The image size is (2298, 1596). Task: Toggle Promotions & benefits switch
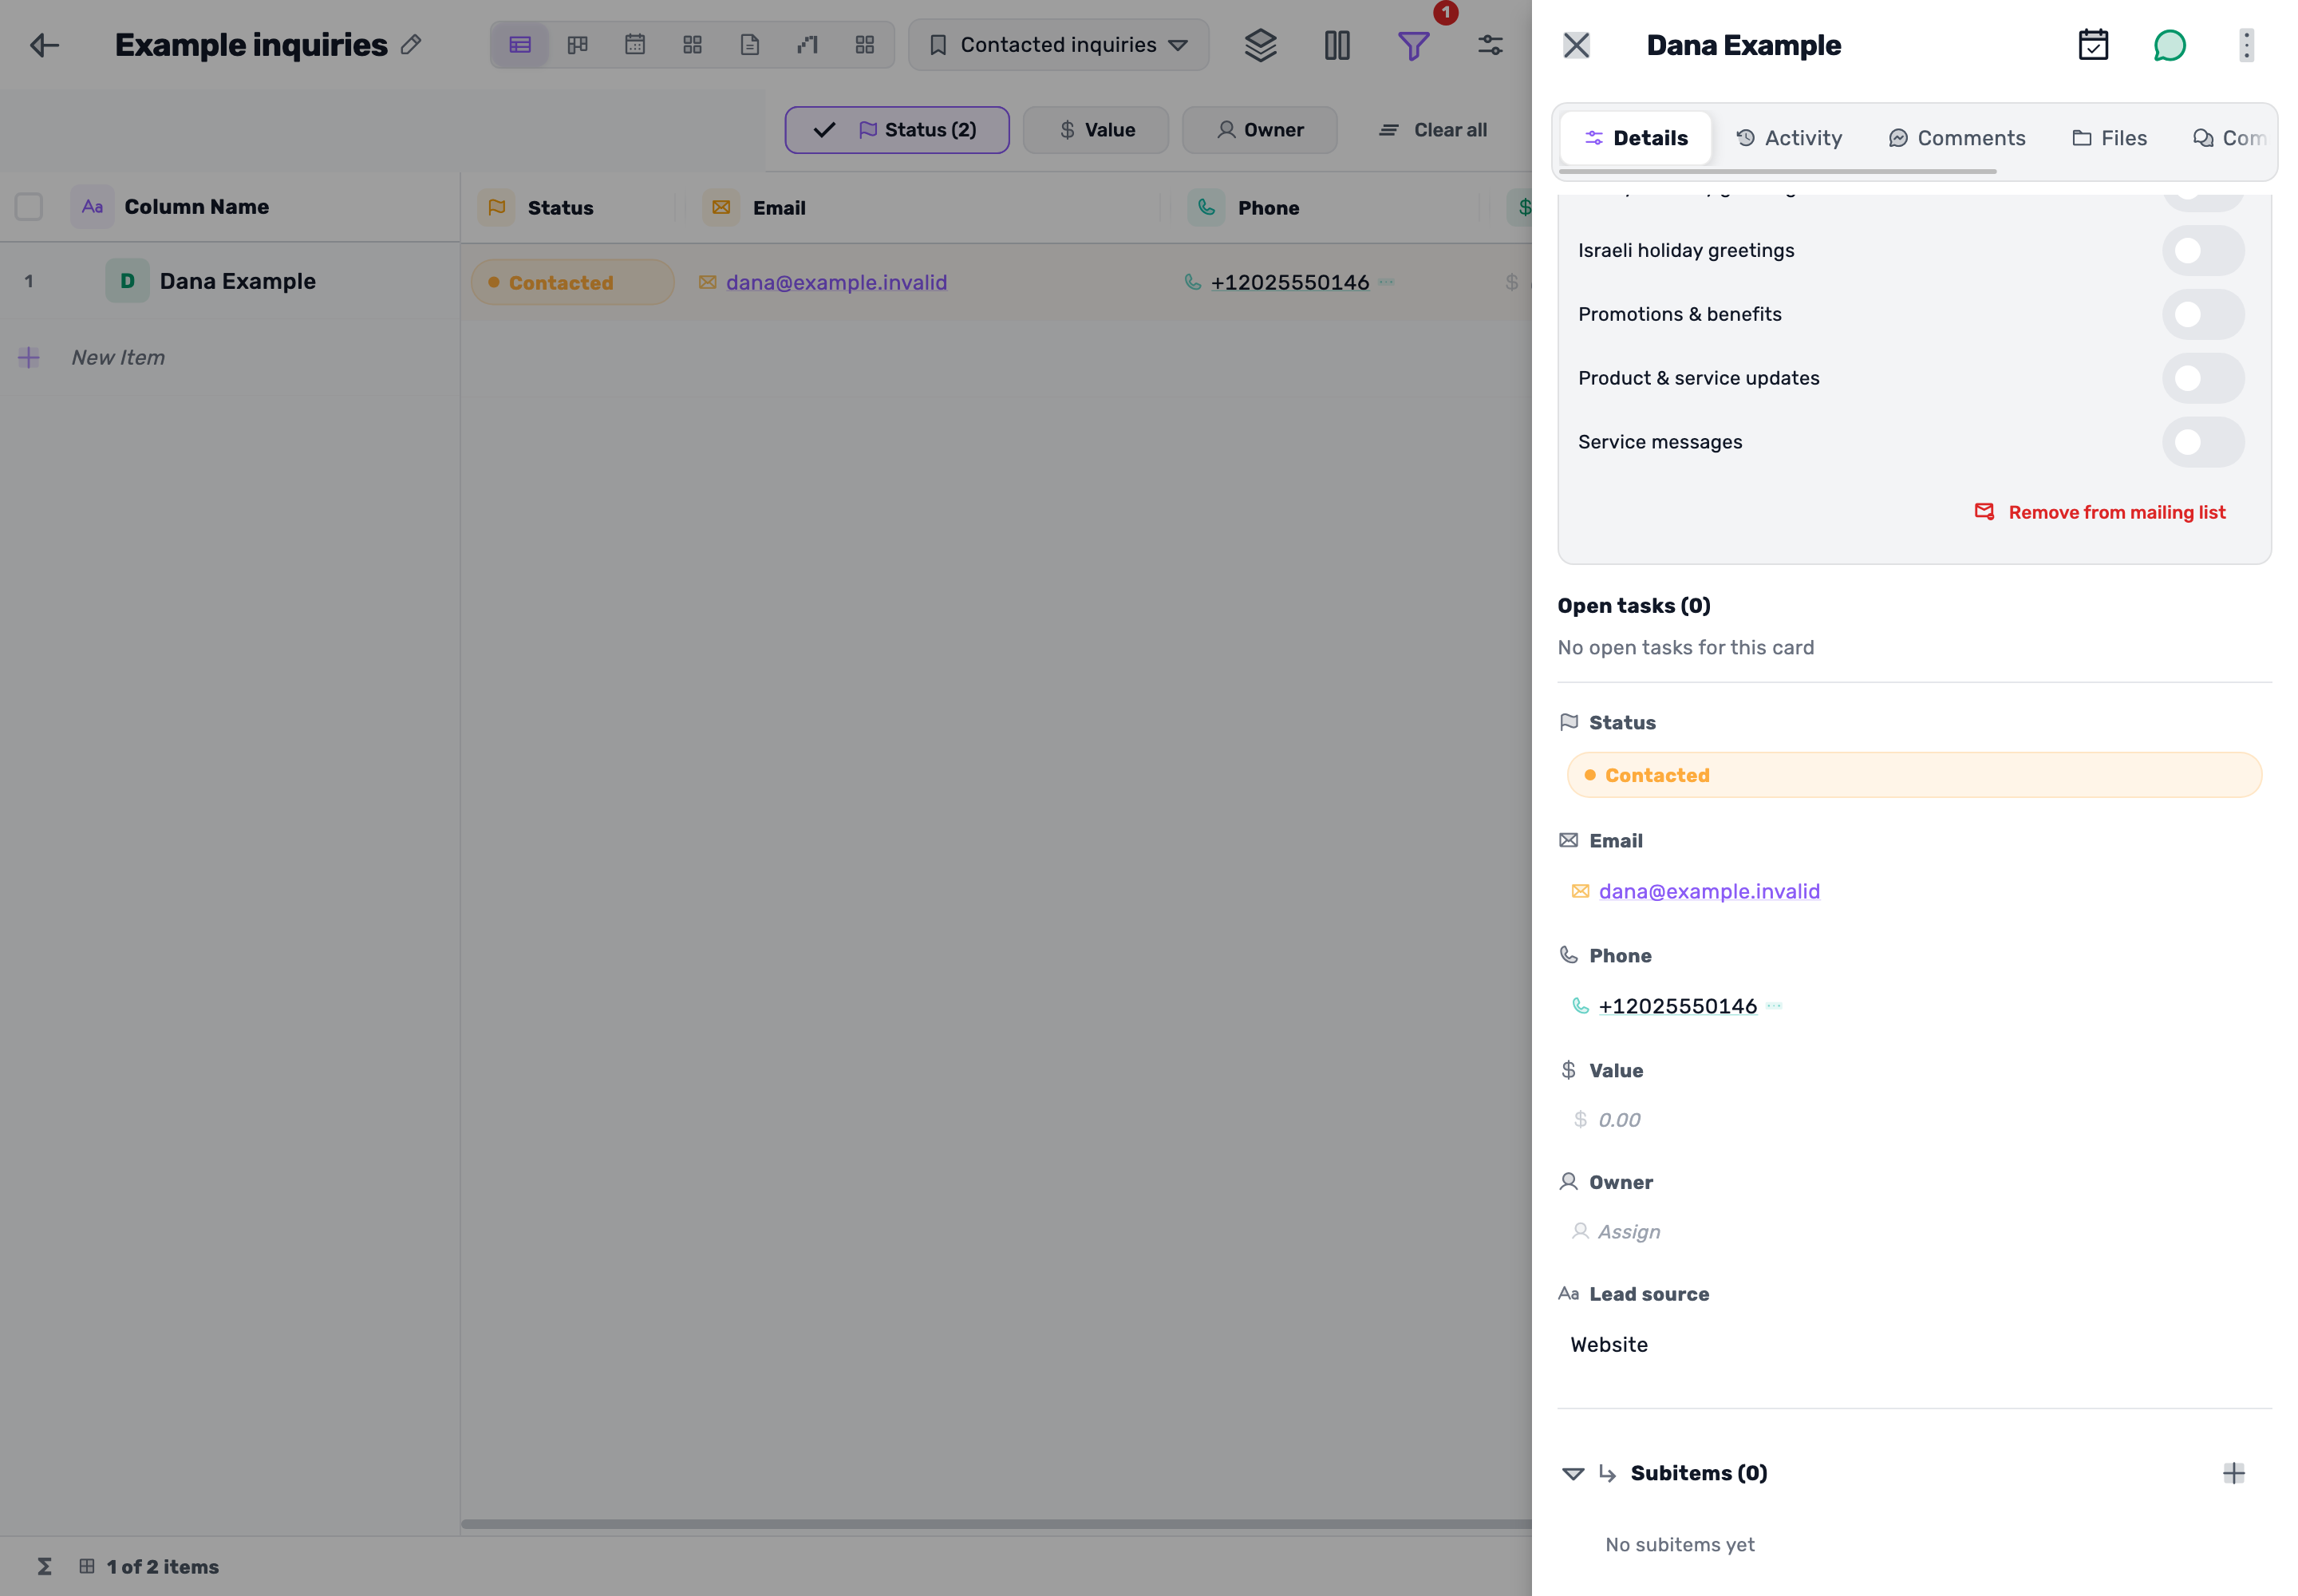(2203, 315)
